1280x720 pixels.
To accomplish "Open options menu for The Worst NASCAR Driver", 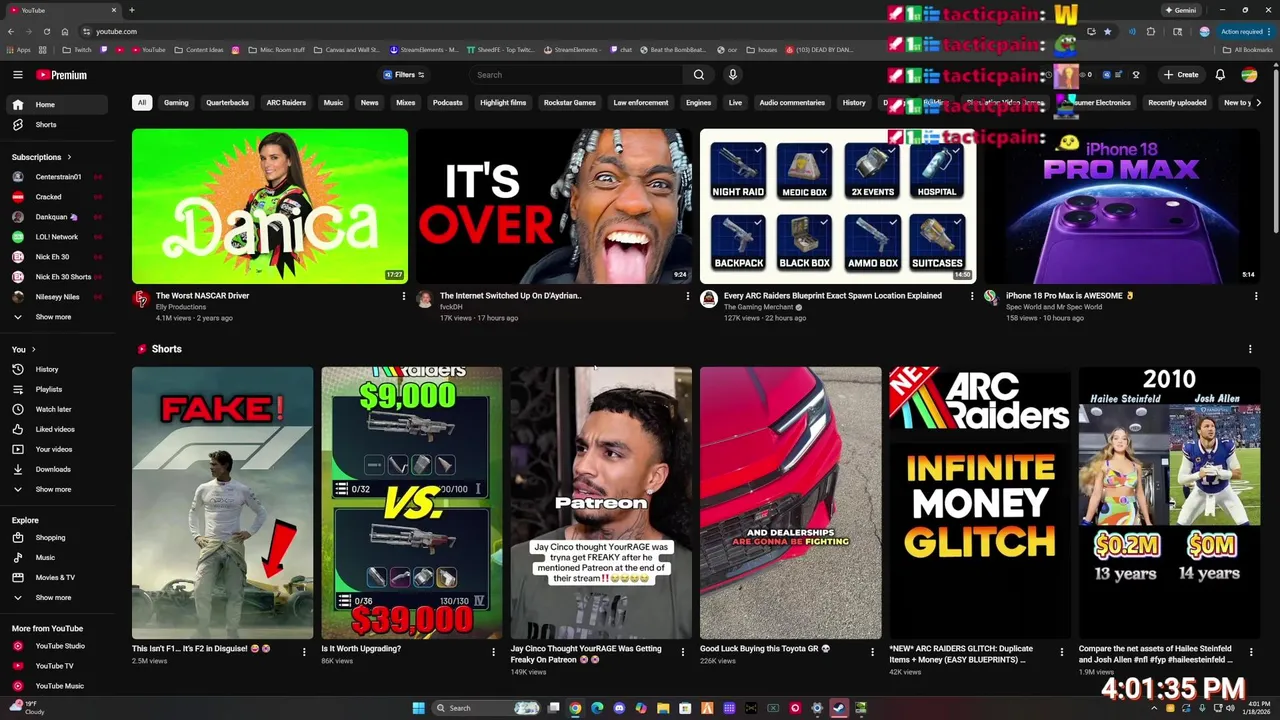I will point(404,296).
